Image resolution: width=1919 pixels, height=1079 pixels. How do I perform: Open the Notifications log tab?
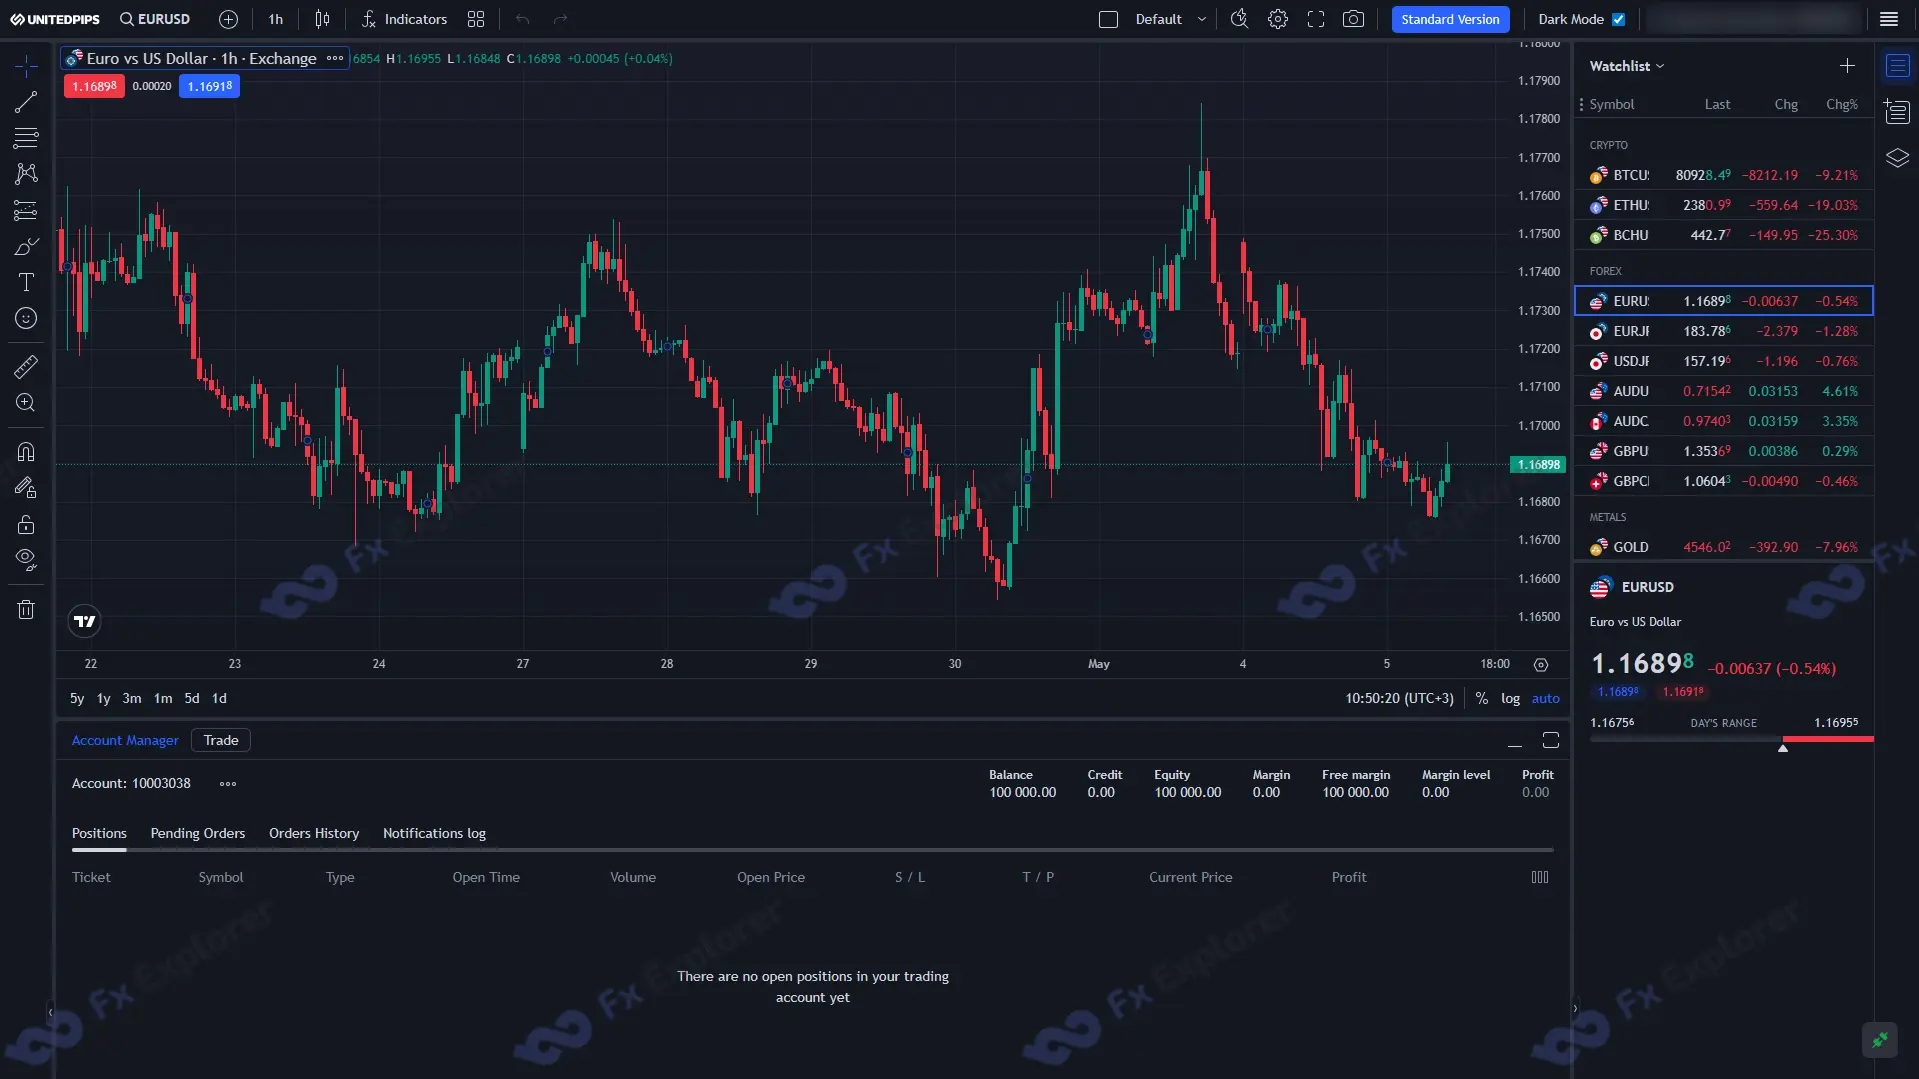(x=434, y=833)
